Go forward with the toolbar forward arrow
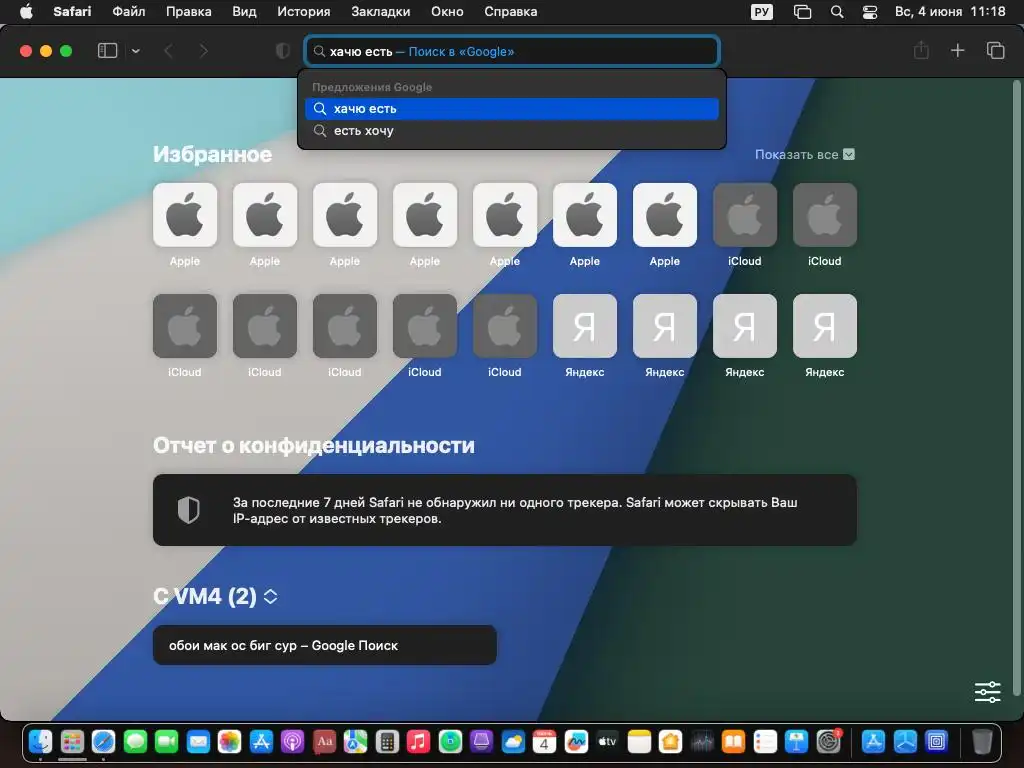This screenshot has height=768, width=1024. pos(203,51)
